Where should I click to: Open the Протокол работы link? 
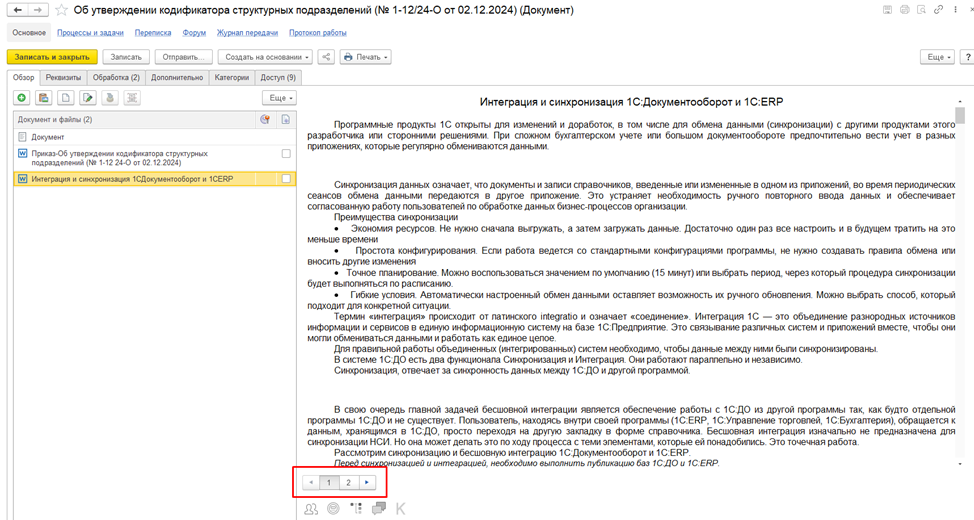click(x=317, y=32)
